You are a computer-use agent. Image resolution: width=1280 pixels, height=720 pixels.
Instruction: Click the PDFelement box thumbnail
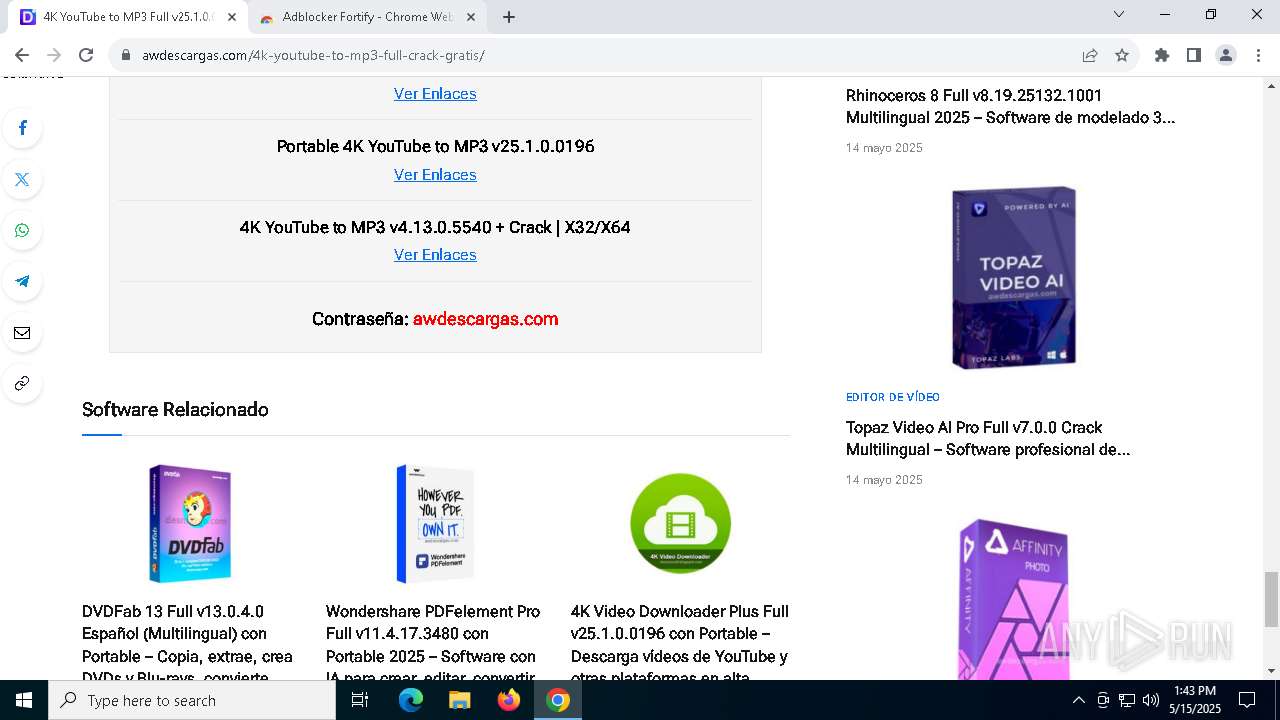click(435, 524)
